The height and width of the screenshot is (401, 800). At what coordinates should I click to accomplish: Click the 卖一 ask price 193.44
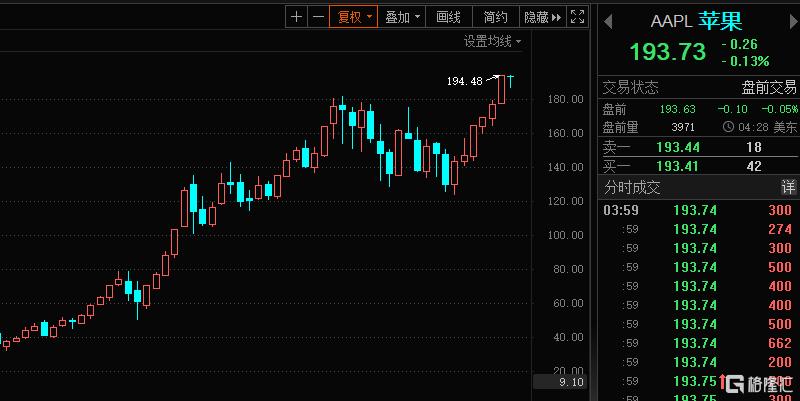(x=678, y=147)
